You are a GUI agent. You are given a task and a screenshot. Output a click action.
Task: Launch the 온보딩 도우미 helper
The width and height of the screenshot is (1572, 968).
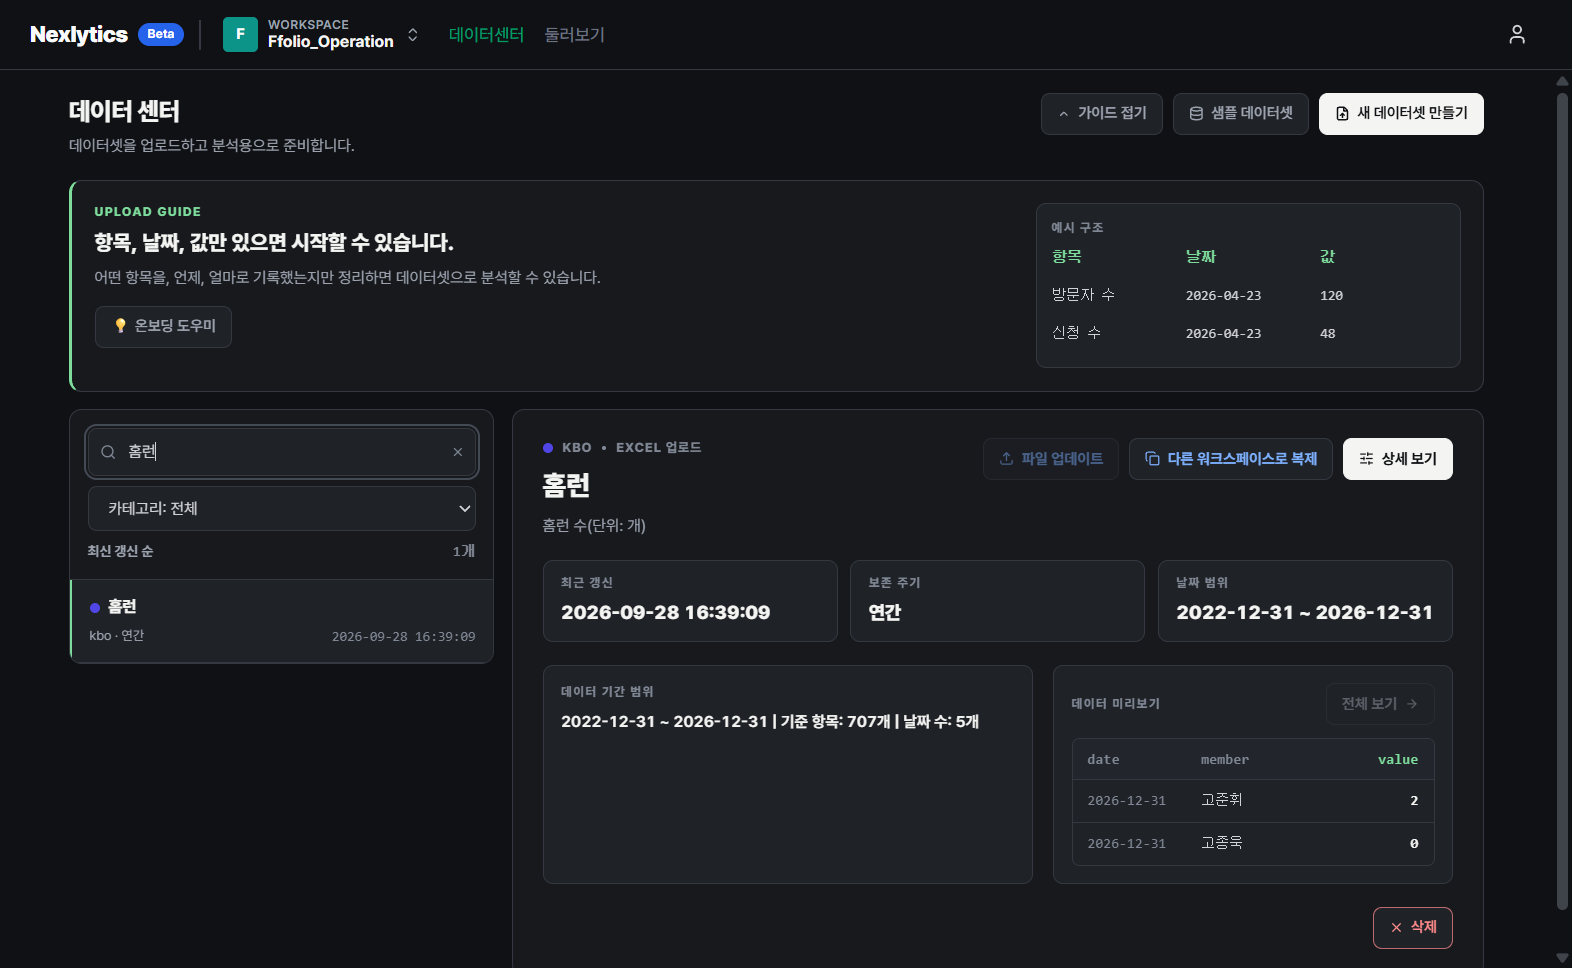pyautogui.click(x=163, y=326)
